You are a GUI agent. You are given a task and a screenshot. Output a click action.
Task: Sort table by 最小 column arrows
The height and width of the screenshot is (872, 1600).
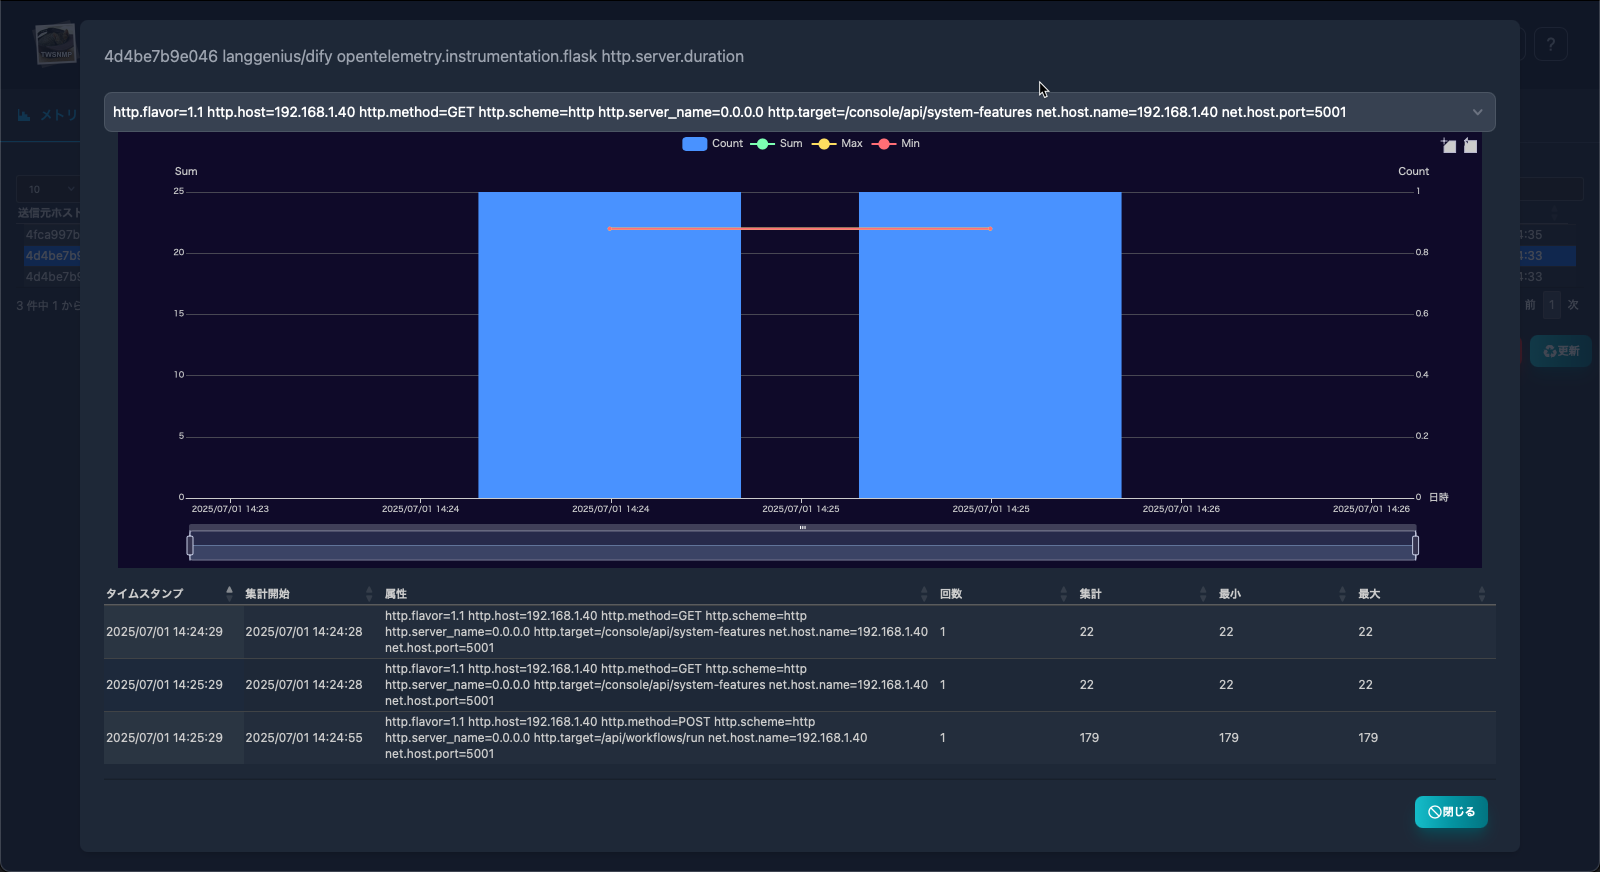(1342, 593)
